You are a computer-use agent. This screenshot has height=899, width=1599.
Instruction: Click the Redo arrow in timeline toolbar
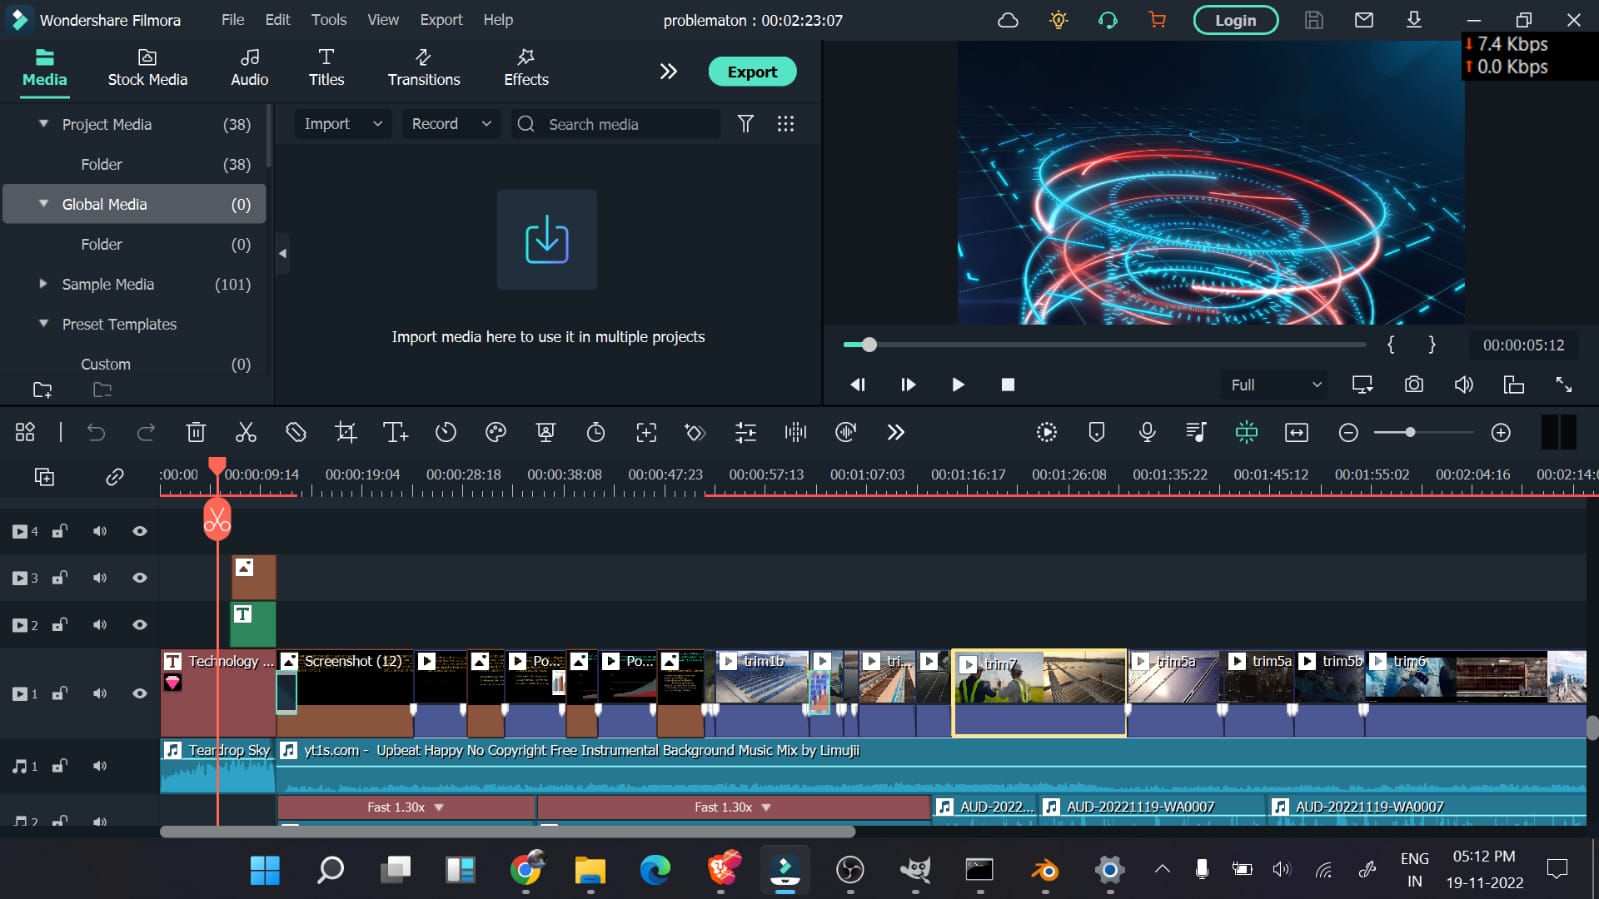pyautogui.click(x=146, y=432)
